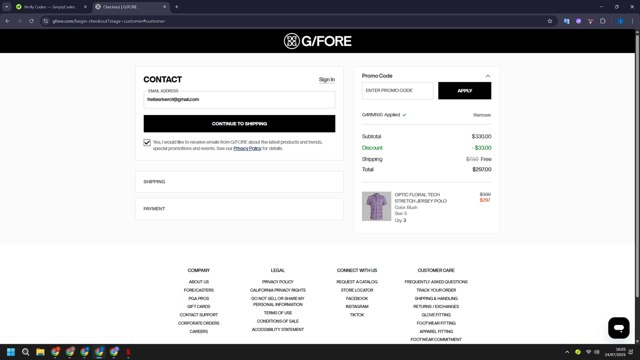The width and height of the screenshot is (640, 360).
Task: Open Frequently Asked Questions link
Action: 436,282
